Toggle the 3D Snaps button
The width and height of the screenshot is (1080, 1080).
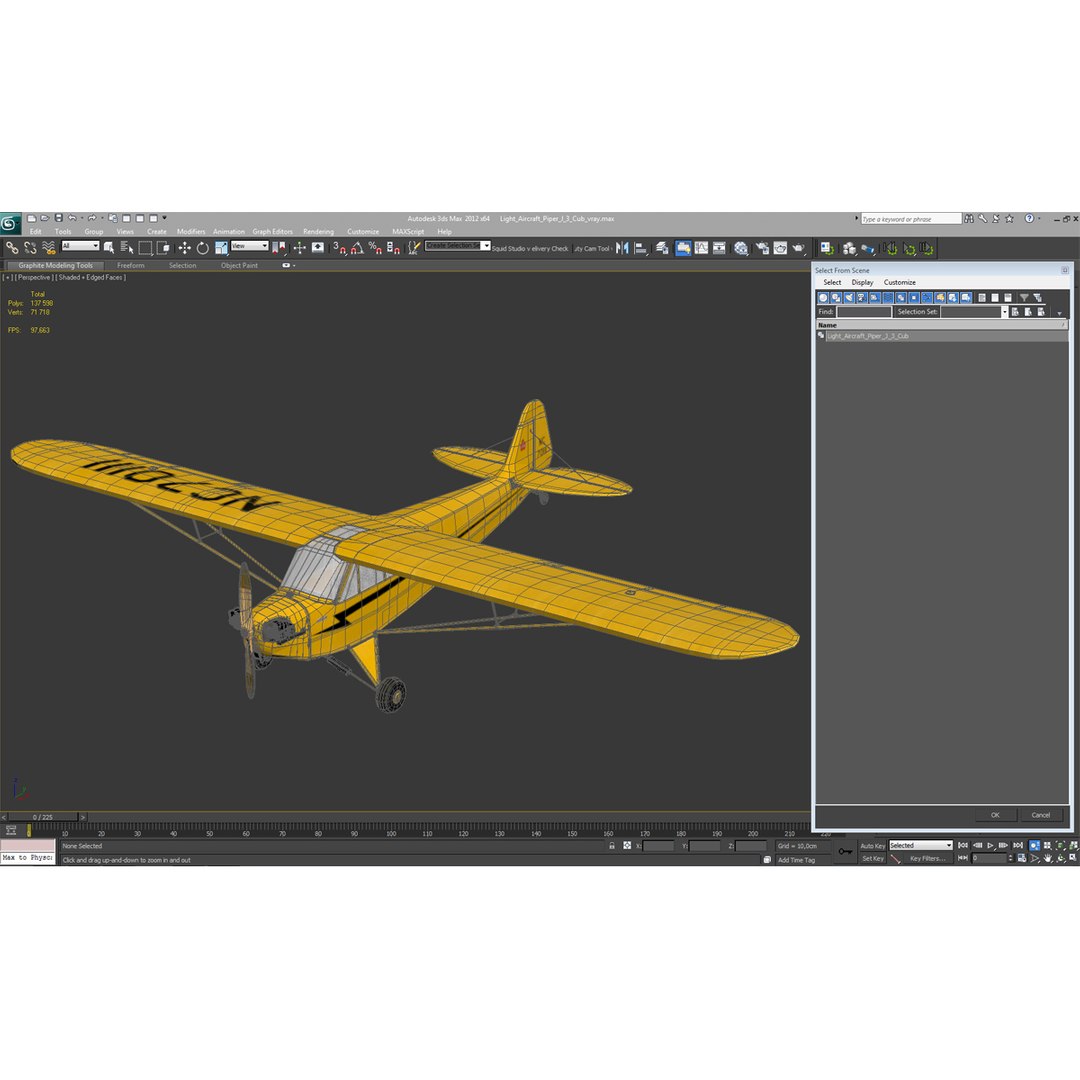pos(340,248)
